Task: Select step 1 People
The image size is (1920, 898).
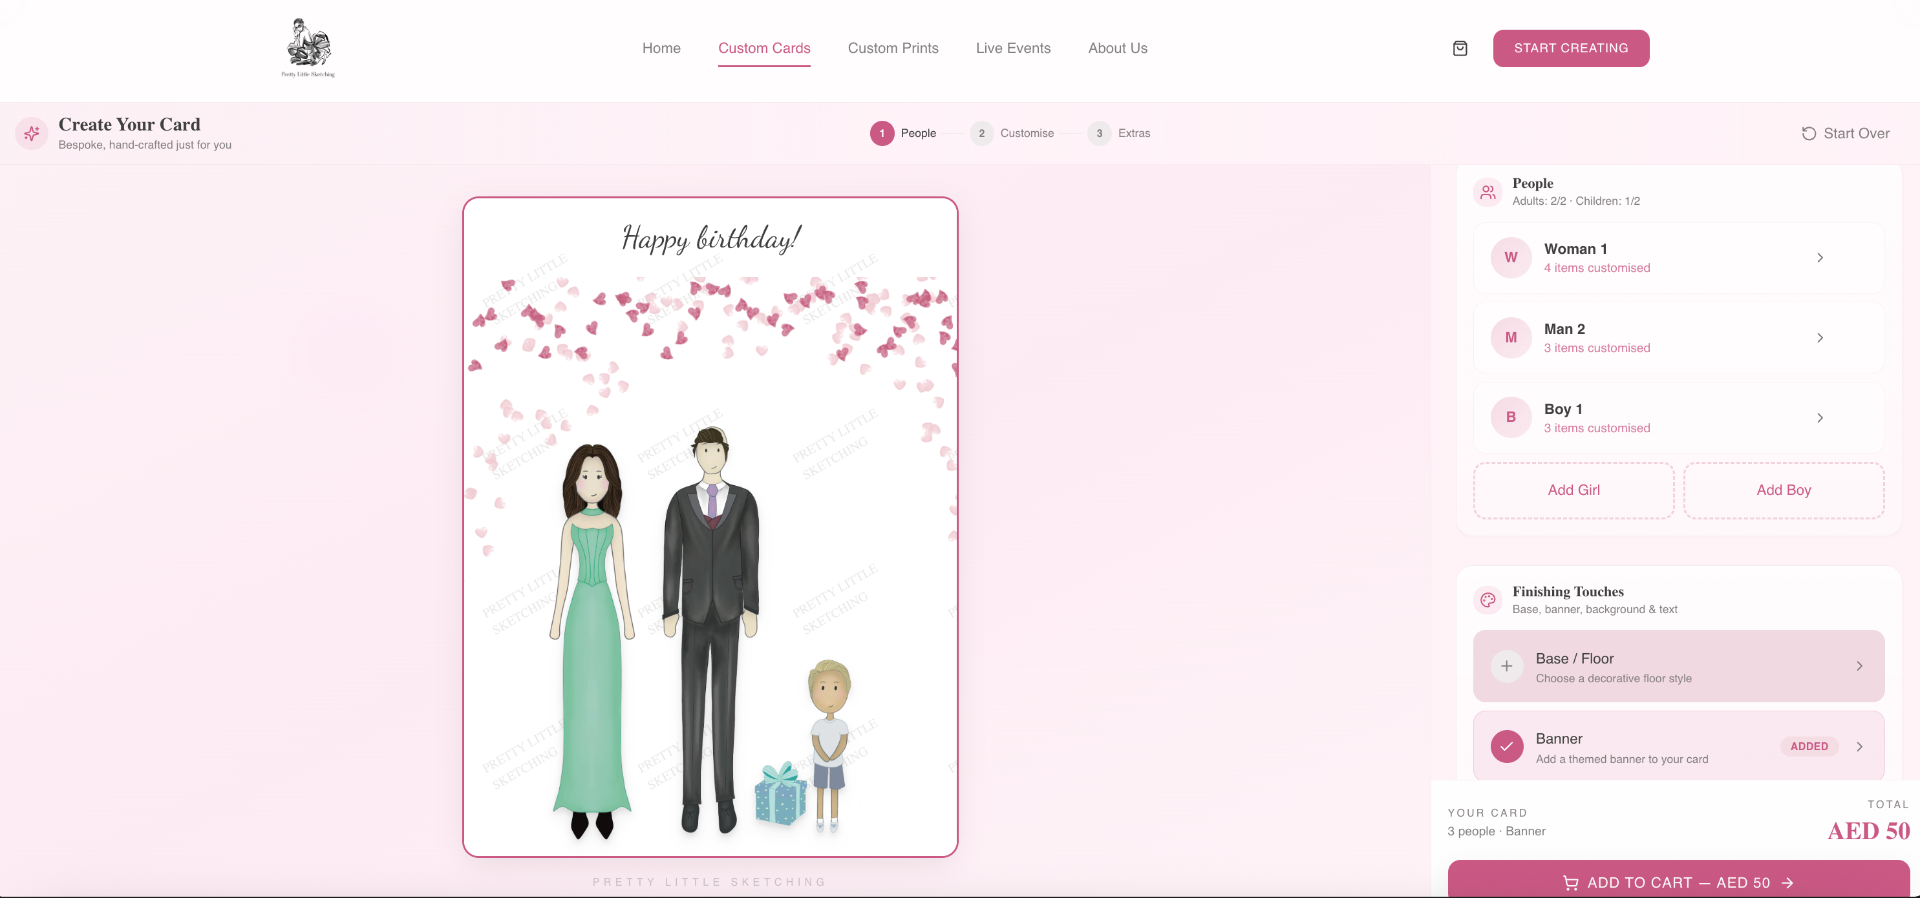Action: (x=903, y=133)
